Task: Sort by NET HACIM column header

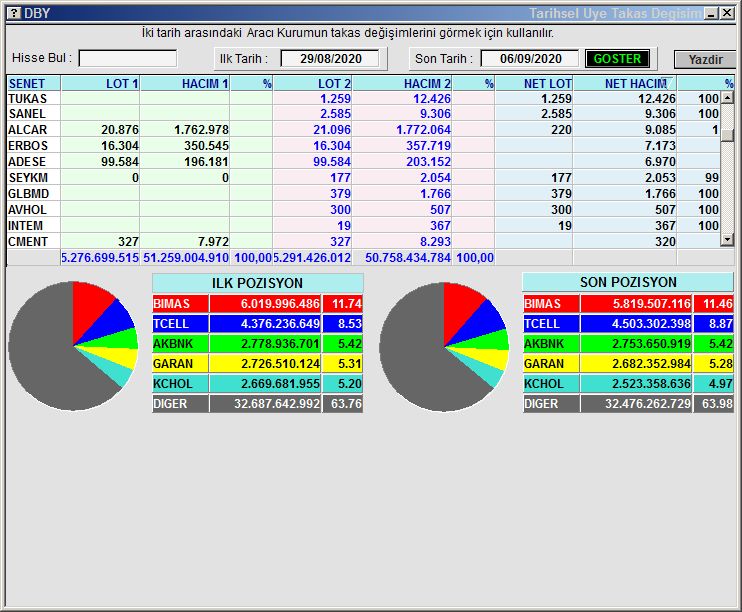Action: pyautogui.click(x=625, y=83)
